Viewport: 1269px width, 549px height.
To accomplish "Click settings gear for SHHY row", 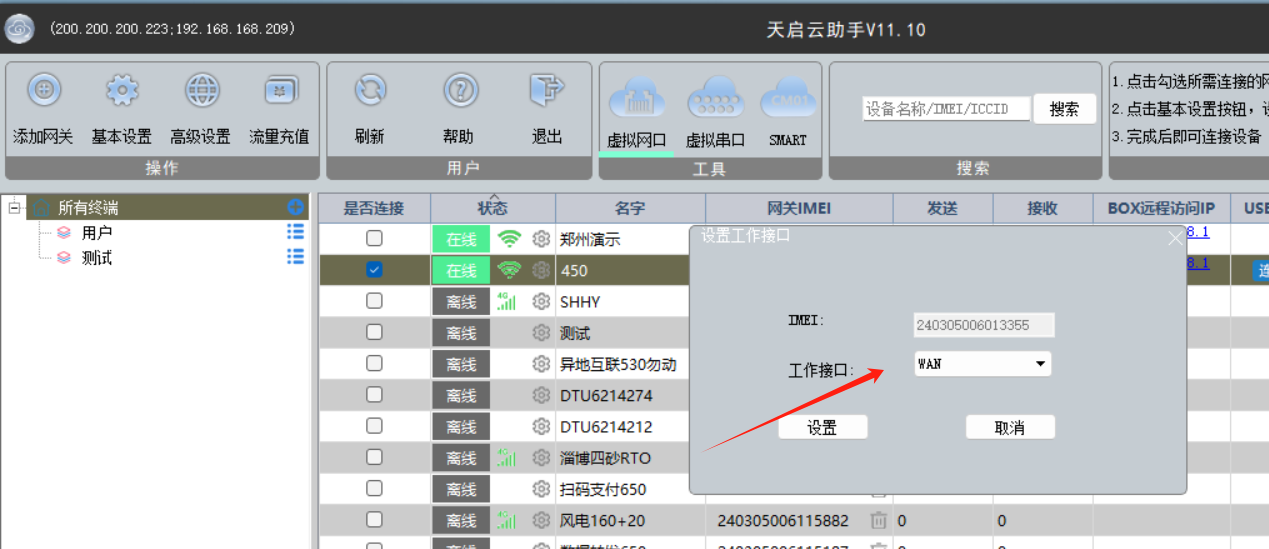I will click(x=541, y=301).
